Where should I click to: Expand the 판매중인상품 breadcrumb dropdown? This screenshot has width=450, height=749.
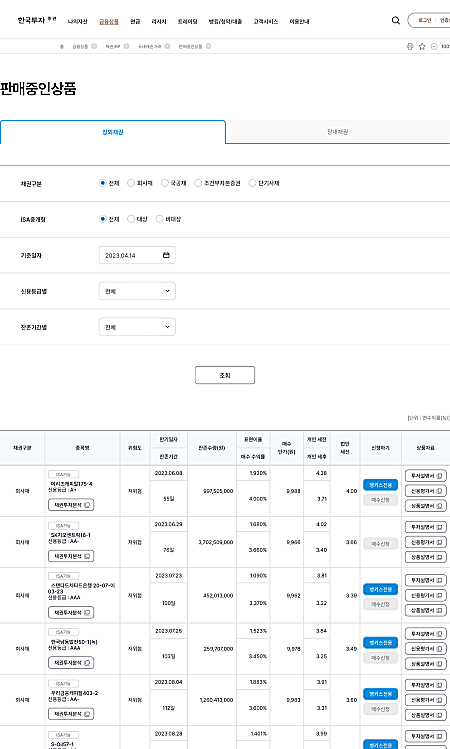[208, 46]
